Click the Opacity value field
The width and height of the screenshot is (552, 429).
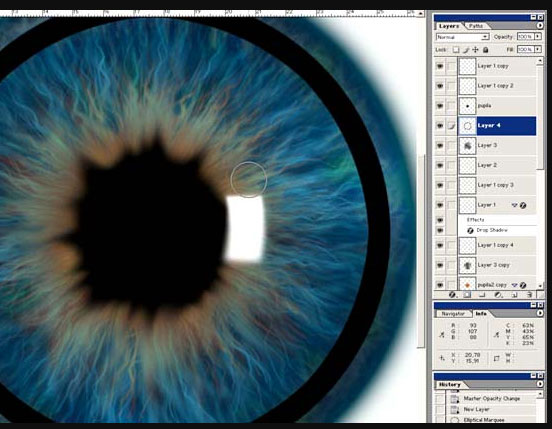pos(525,37)
